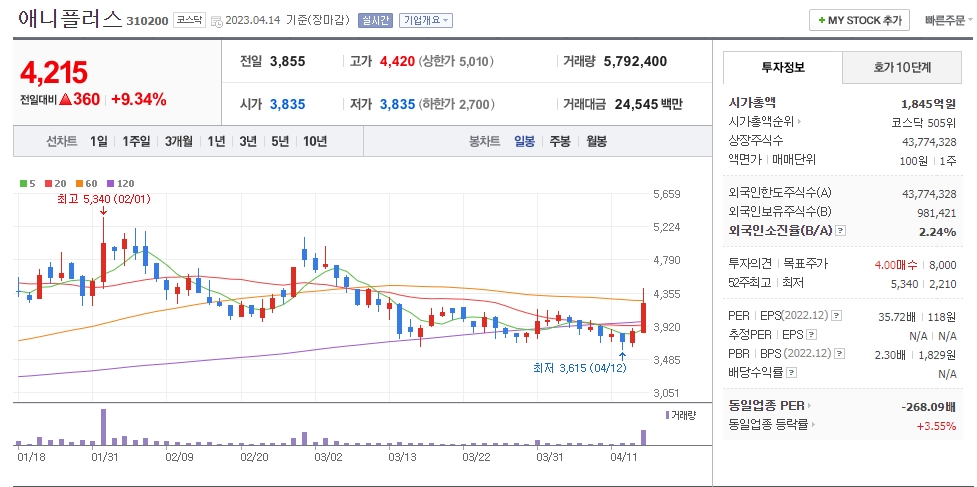Toggle the 실시간 real-time button

tap(374, 20)
